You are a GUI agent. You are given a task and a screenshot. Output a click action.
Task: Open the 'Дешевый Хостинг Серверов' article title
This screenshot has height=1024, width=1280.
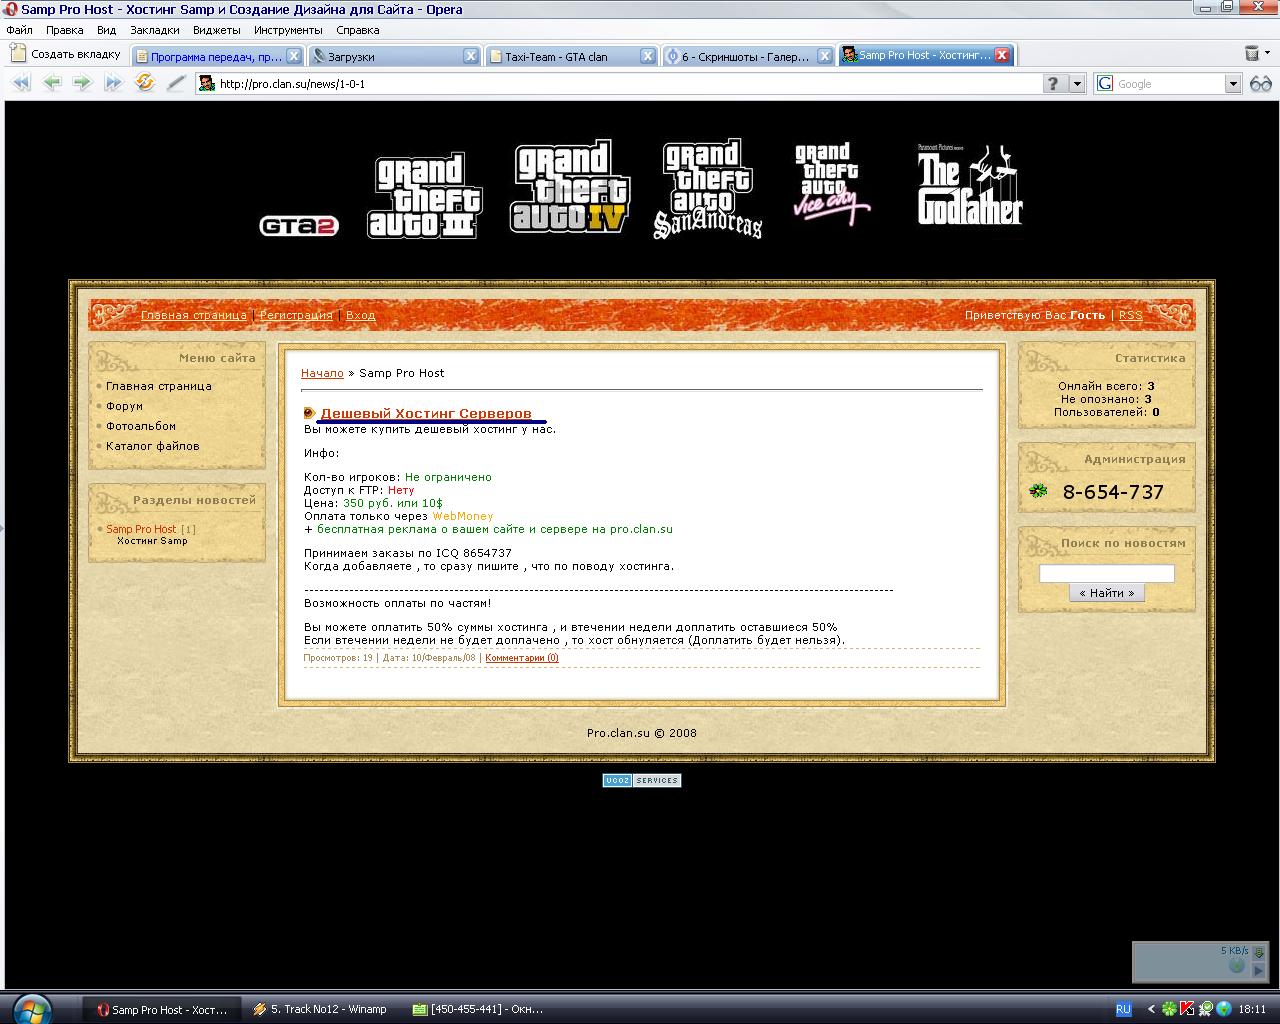(426, 413)
